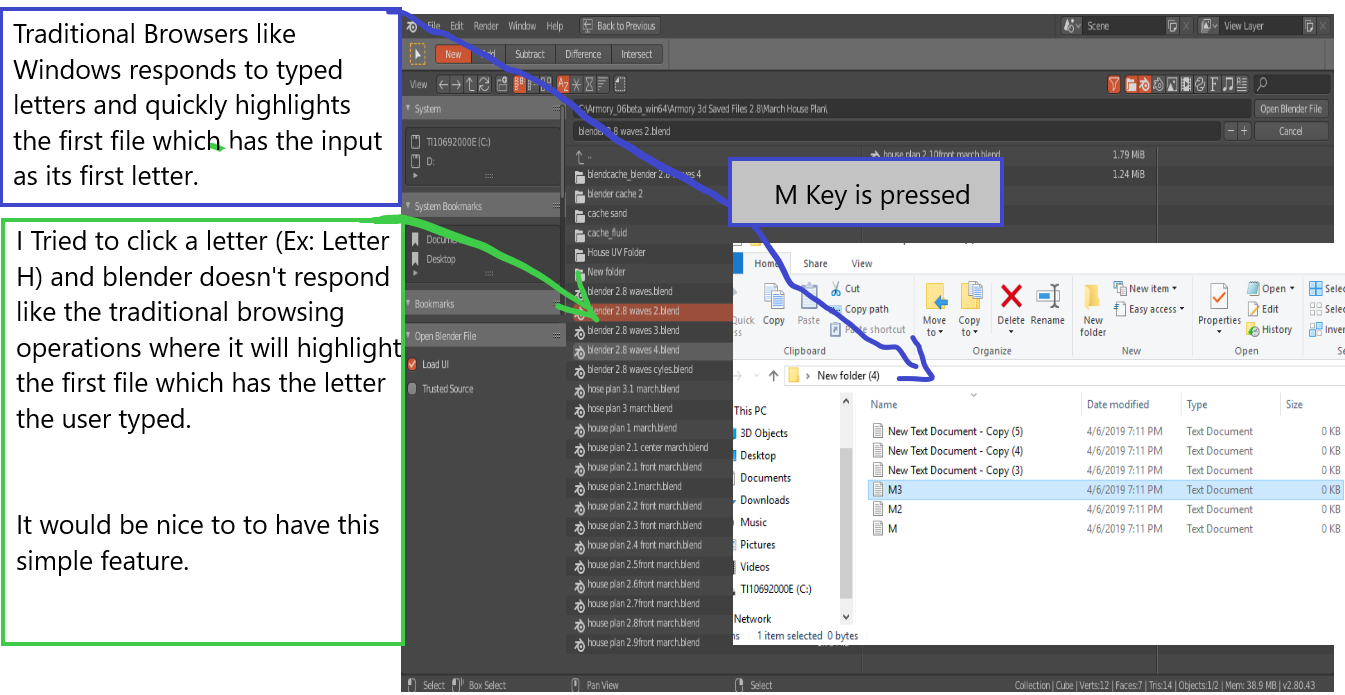Select Intersect selection mode
This screenshot has height=695, width=1345.
tap(636, 54)
